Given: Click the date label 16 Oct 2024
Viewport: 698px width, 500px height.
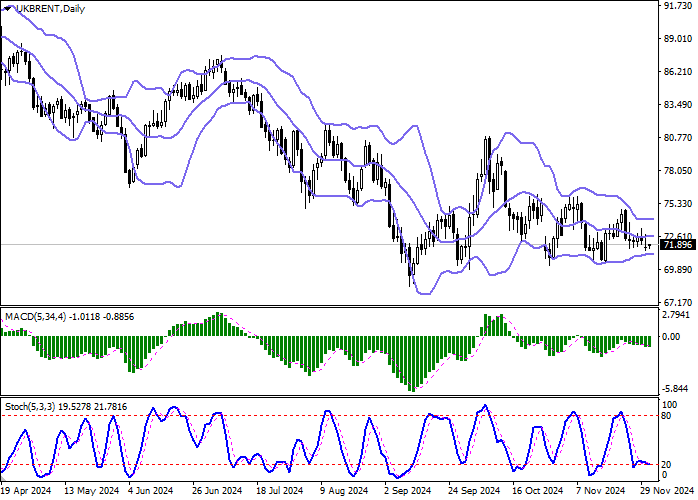Looking at the screenshot, I should pos(538,491).
